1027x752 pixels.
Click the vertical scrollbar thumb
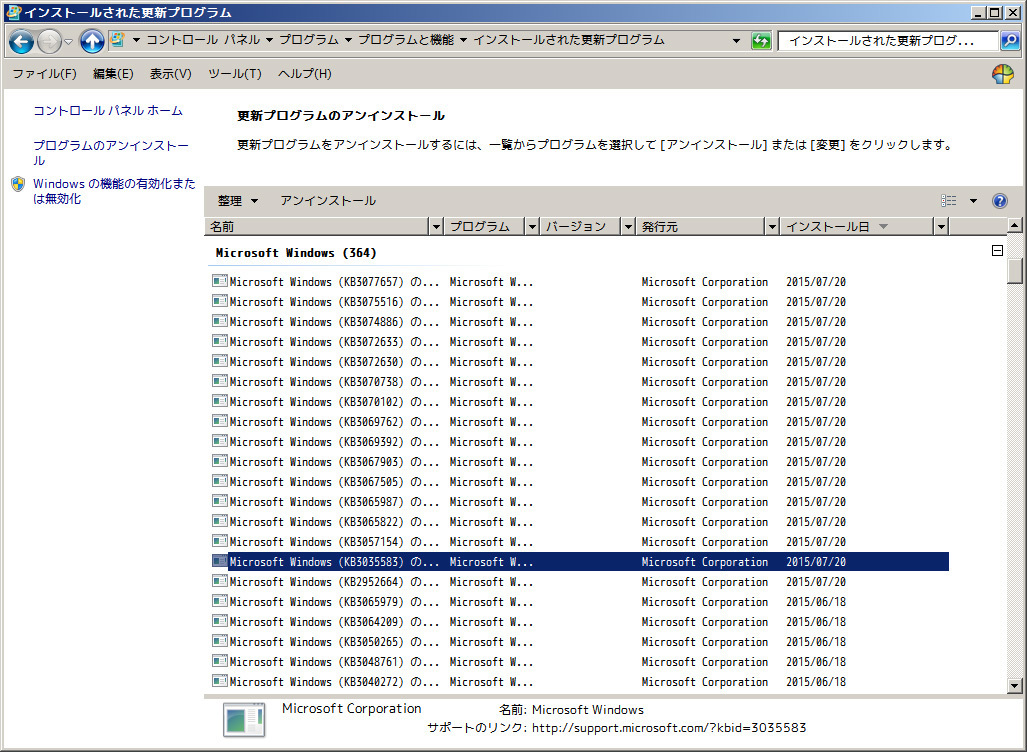click(1015, 271)
